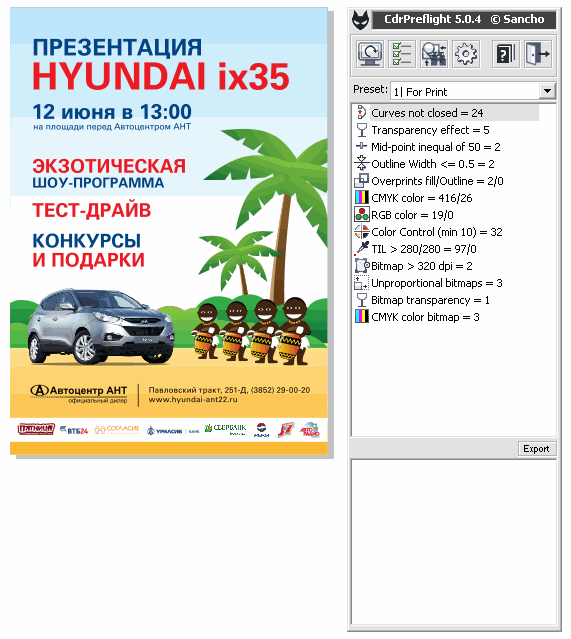Click the 'HYUNDAI ix35' headline on poster
Image resolution: width=571 pixels, height=639 pixels.
(x=161, y=76)
